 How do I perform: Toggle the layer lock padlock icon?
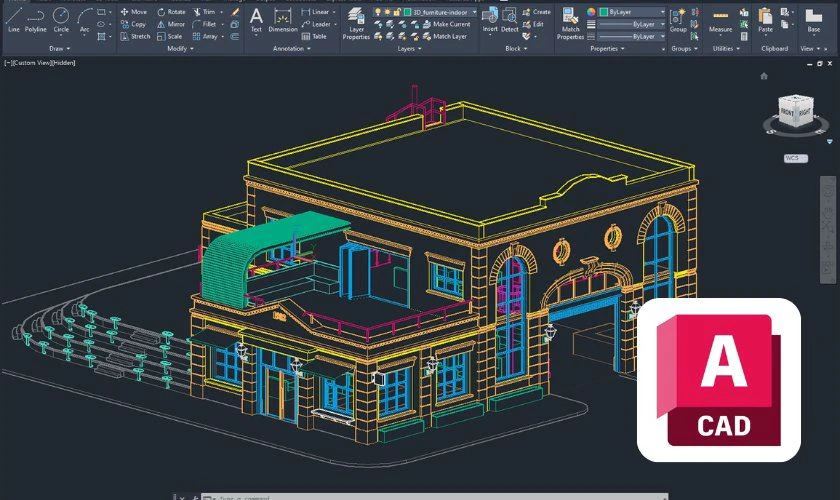click(x=396, y=11)
